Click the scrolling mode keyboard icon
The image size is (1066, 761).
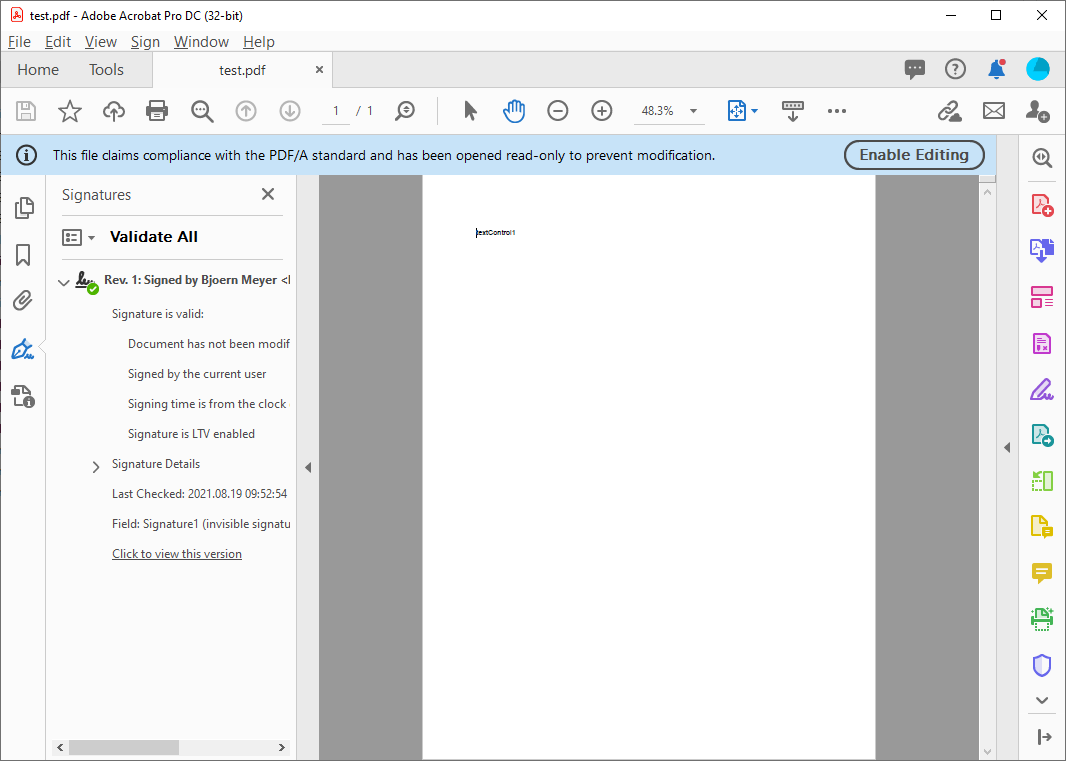[793, 111]
